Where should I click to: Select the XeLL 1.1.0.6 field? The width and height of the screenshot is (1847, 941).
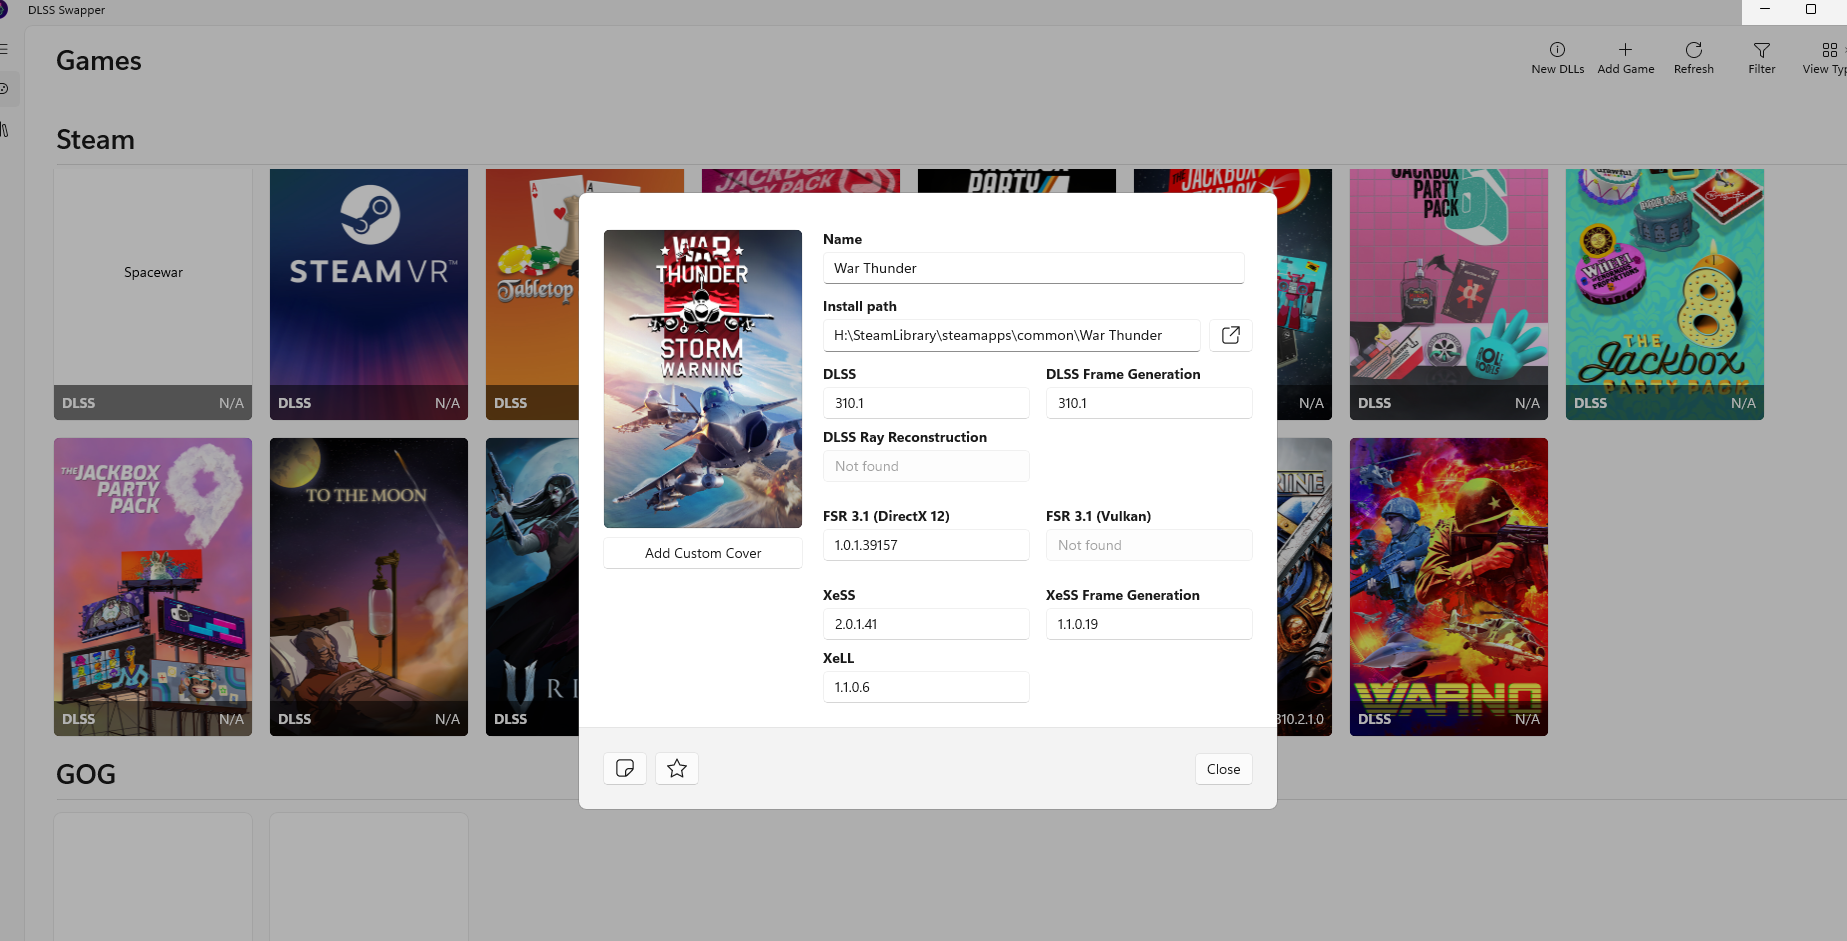click(926, 687)
